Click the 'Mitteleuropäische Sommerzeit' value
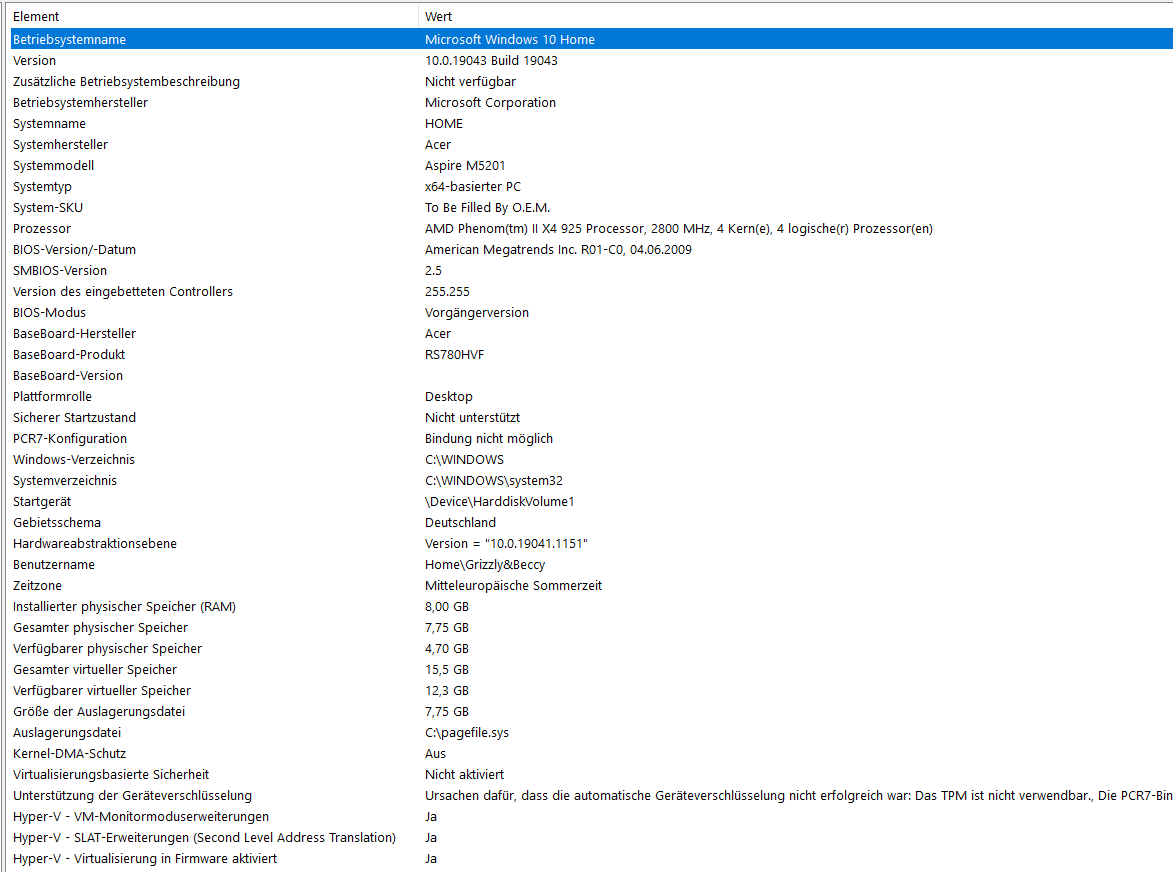 coord(514,586)
